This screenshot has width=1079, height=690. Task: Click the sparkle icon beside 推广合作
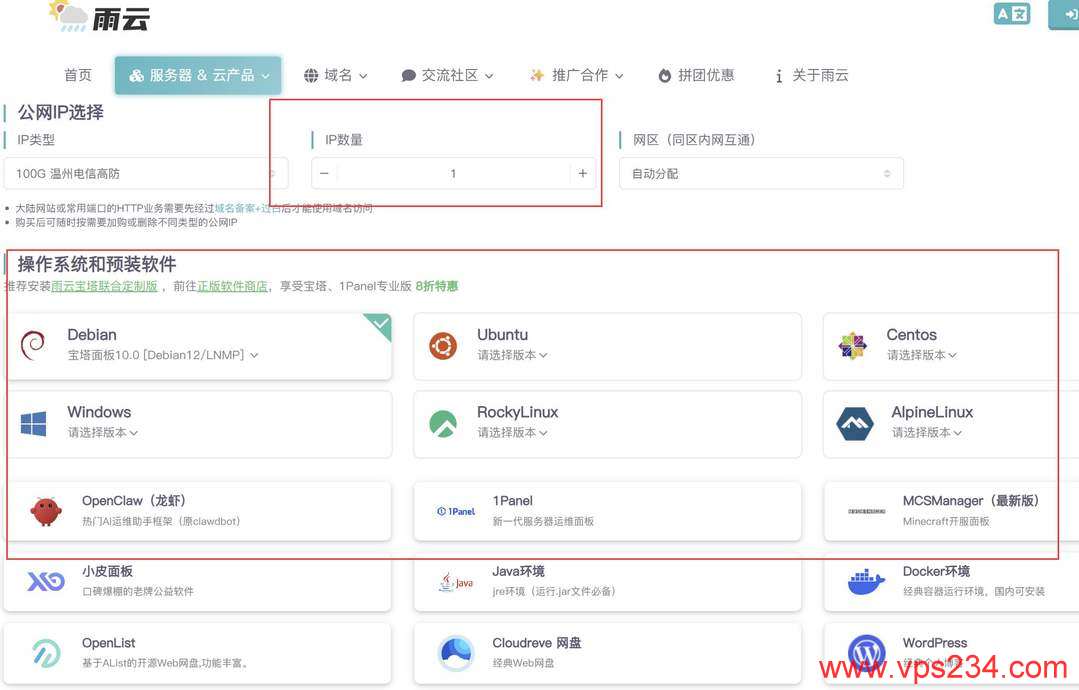537,75
